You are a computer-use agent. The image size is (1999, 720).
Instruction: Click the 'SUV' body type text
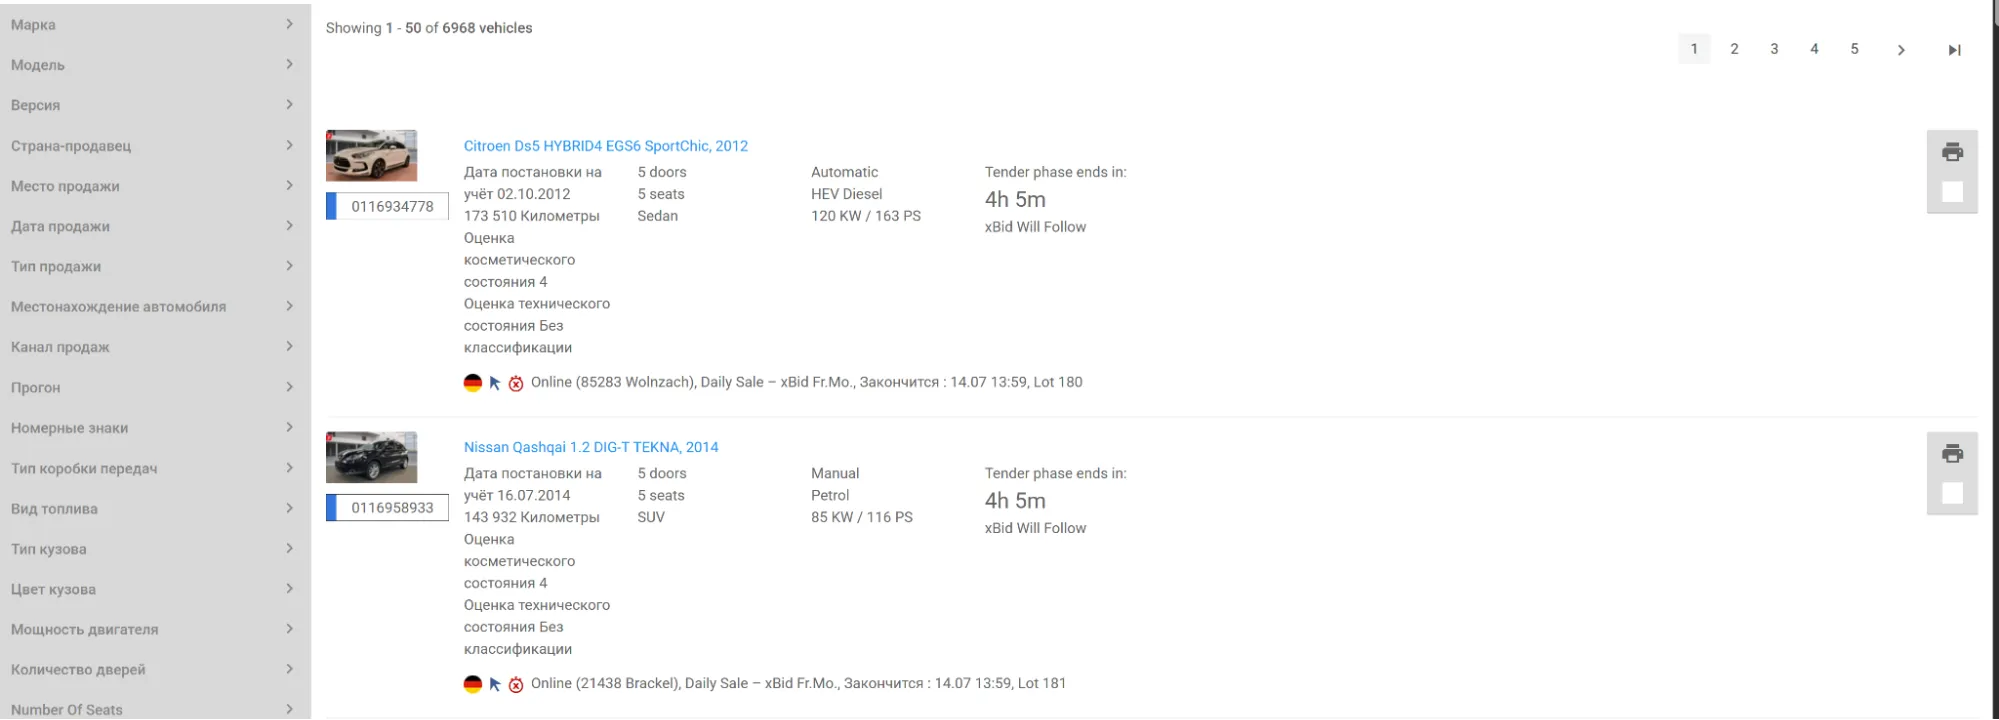pyautogui.click(x=651, y=517)
